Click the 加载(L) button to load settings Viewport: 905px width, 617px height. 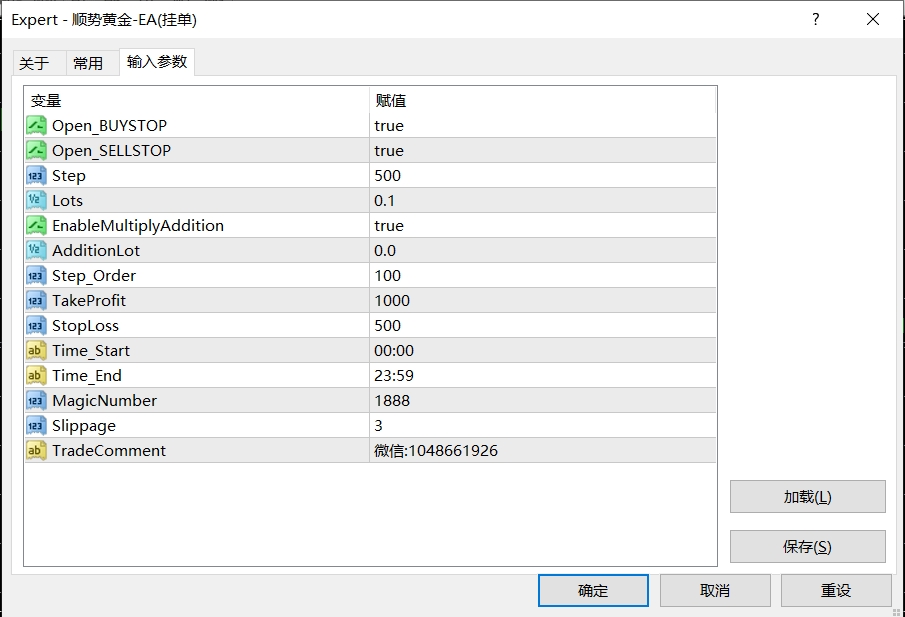tap(807, 496)
